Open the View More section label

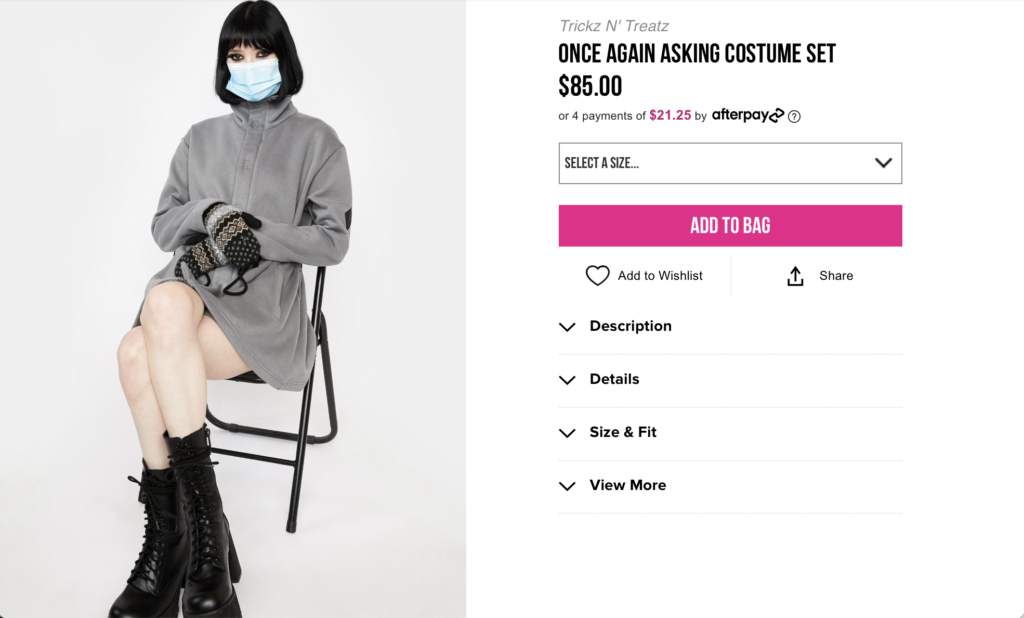(x=627, y=485)
